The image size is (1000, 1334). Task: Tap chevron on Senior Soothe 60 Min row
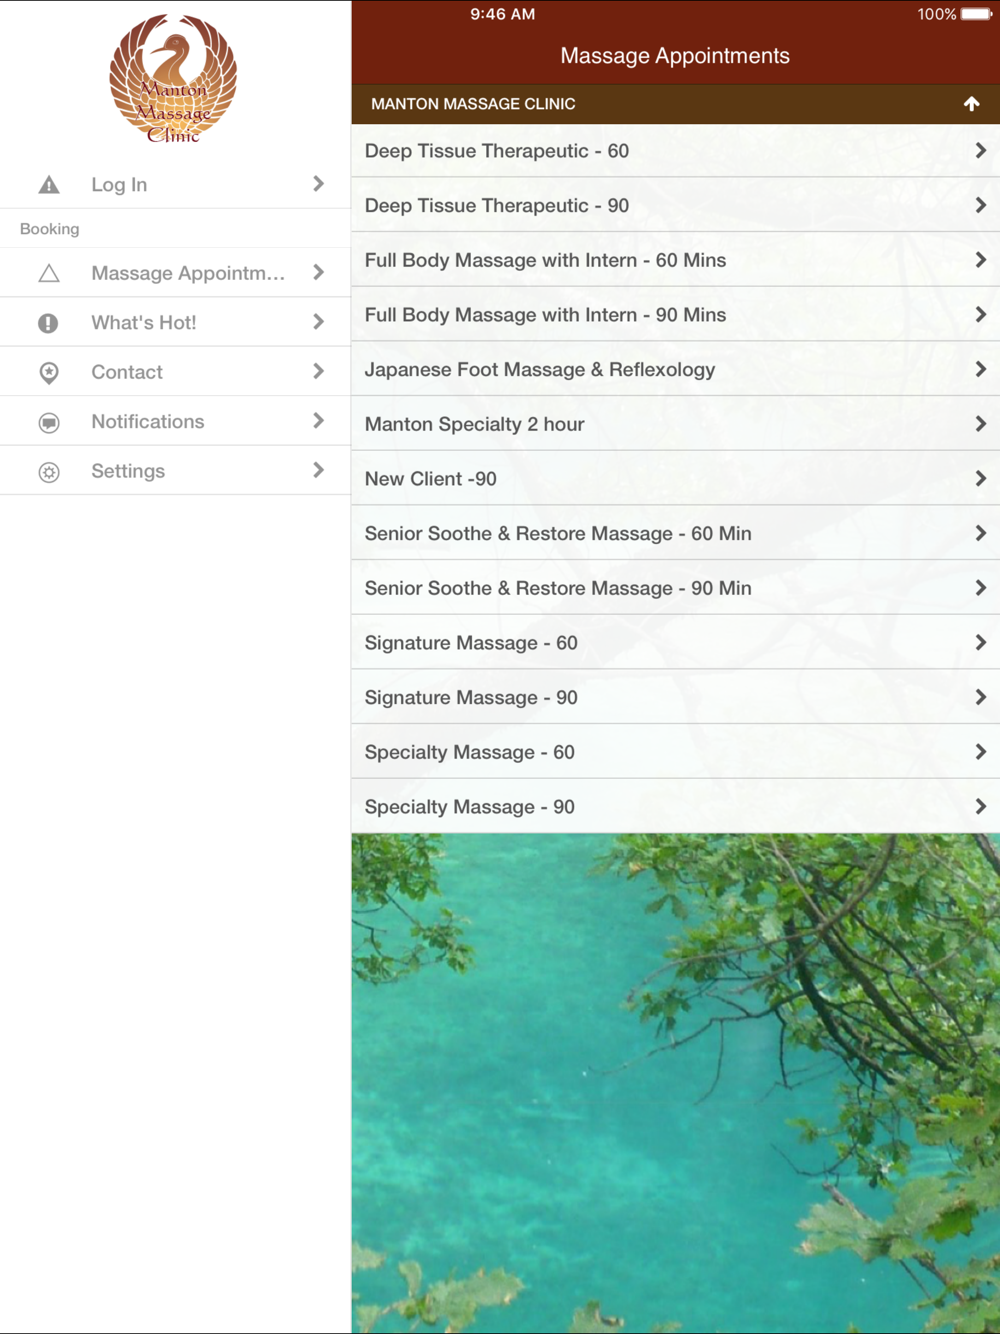click(x=980, y=533)
